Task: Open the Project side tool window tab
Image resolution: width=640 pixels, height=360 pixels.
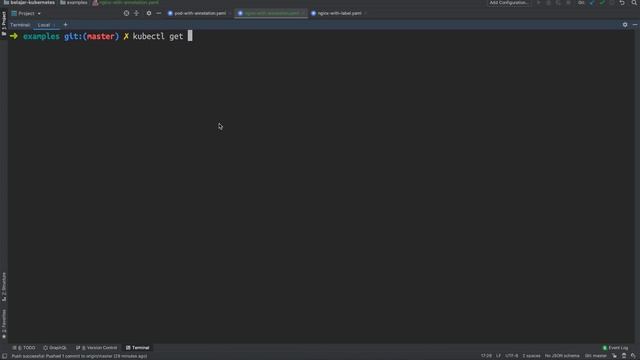Action: [4, 23]
